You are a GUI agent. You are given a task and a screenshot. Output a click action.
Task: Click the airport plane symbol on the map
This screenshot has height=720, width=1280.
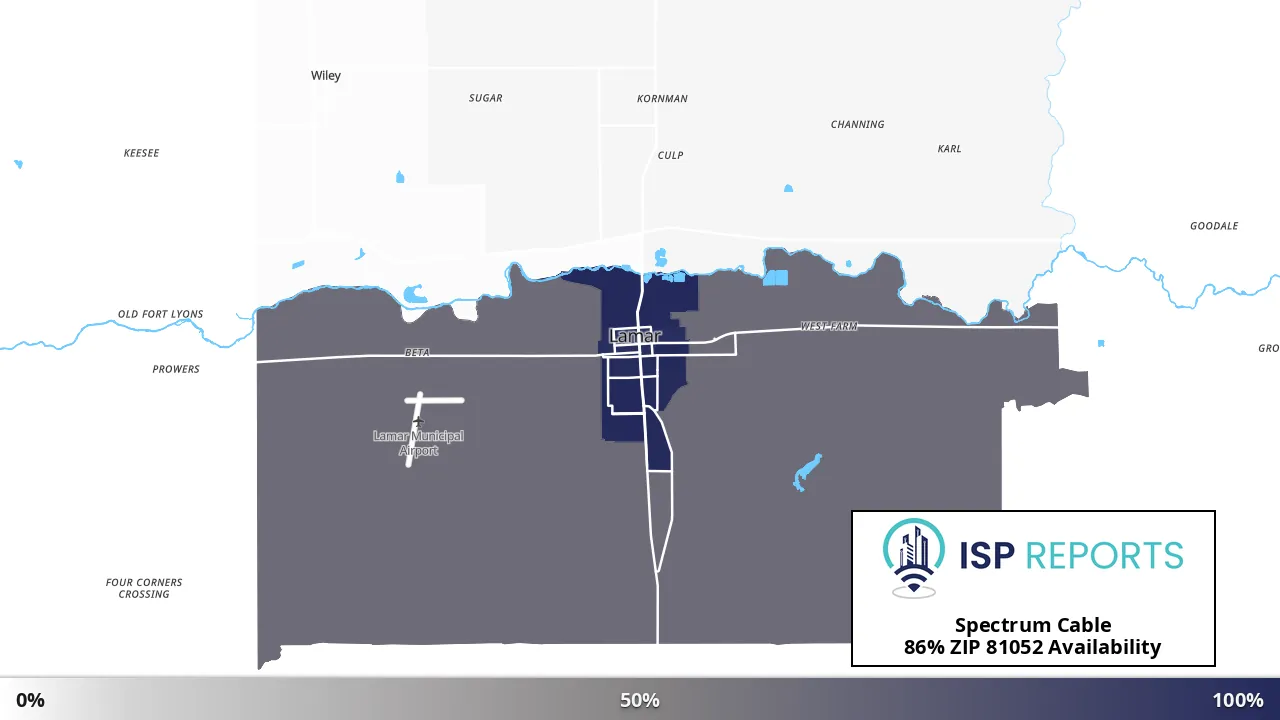(419, 423)
